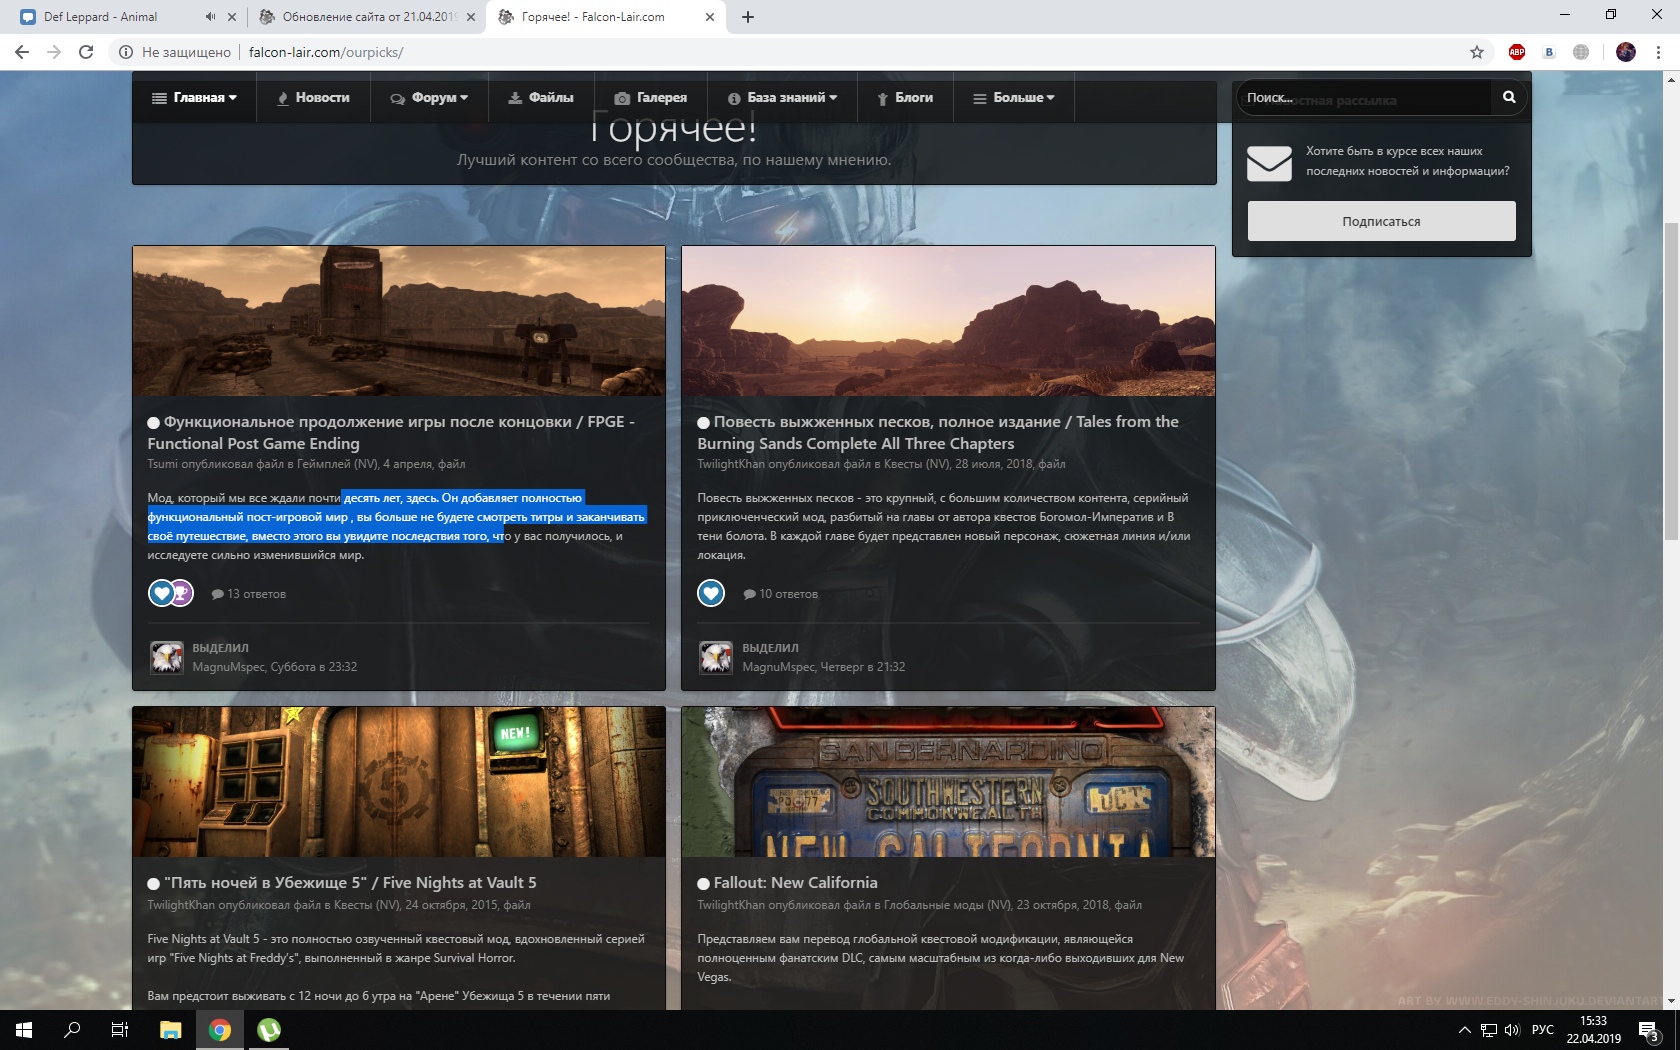Open the Галерея menu item

(x=651, y=98)
